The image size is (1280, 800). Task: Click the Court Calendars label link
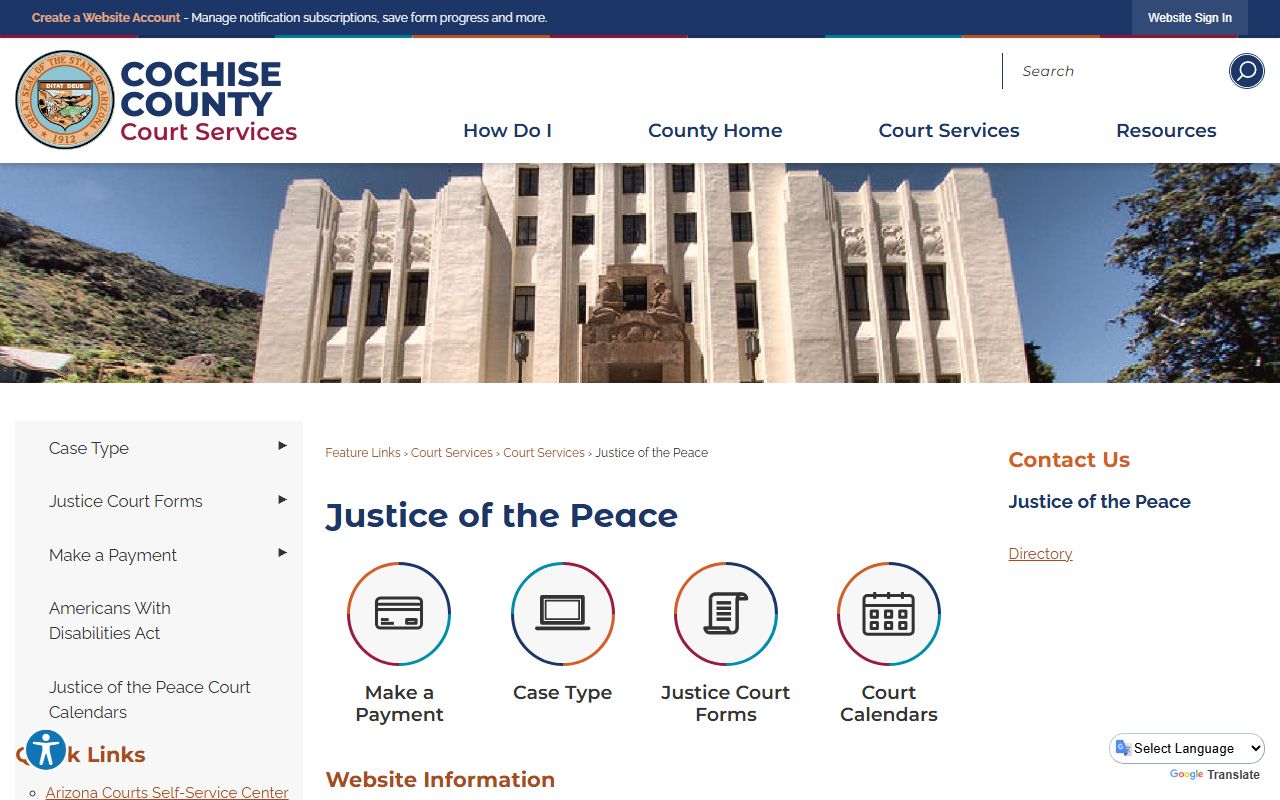[x=889, y=703]
